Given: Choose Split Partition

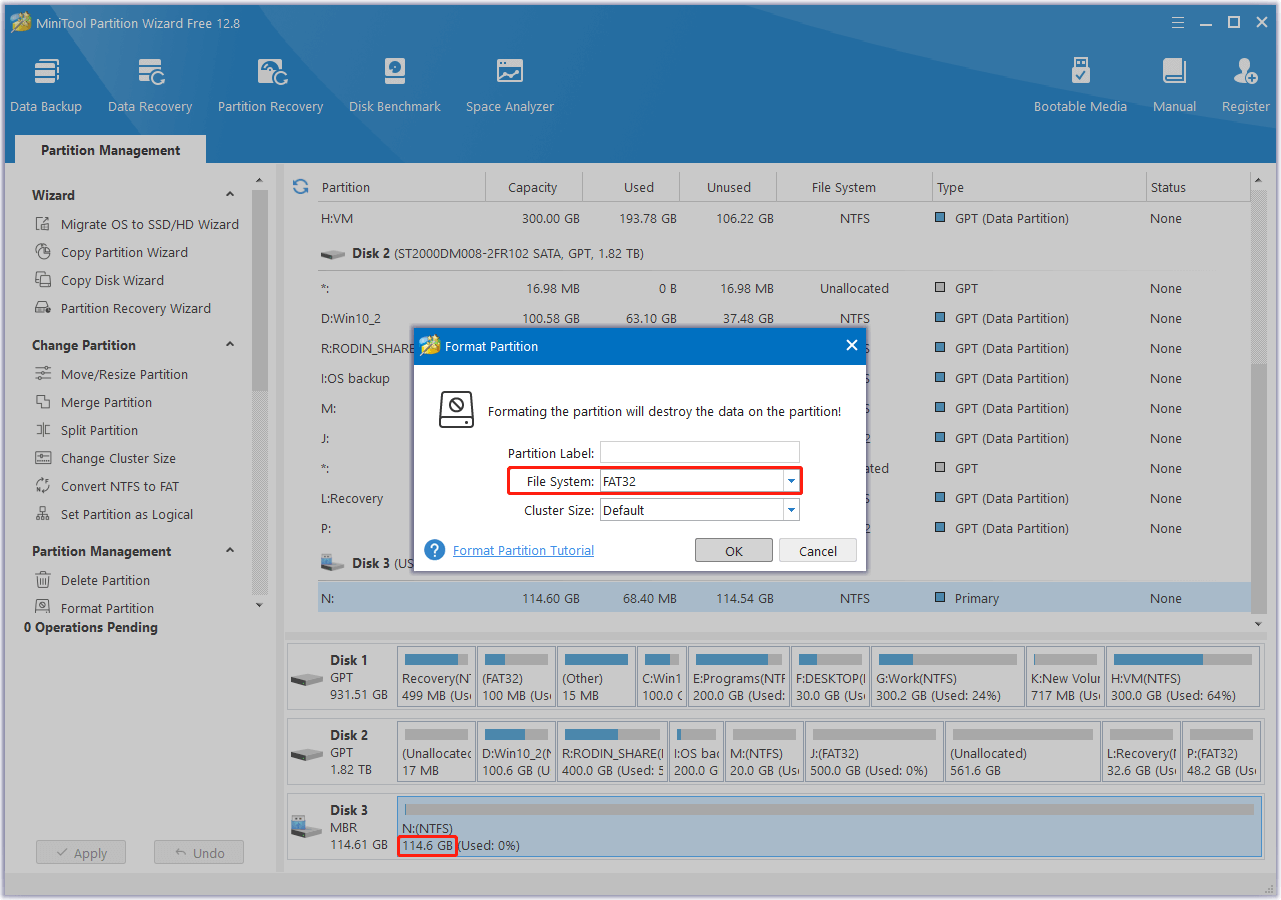Looking at the screenshot, I should point(86,430).
